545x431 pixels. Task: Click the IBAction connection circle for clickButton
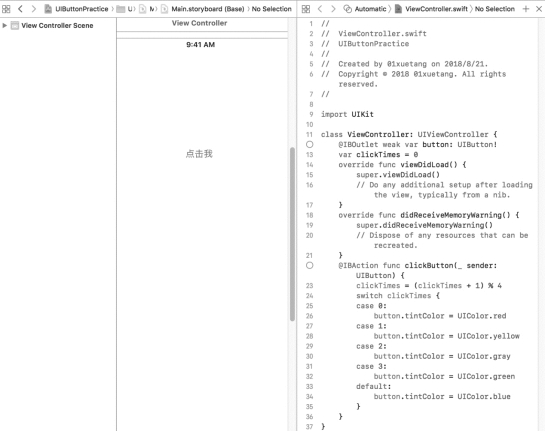[310, 266]
